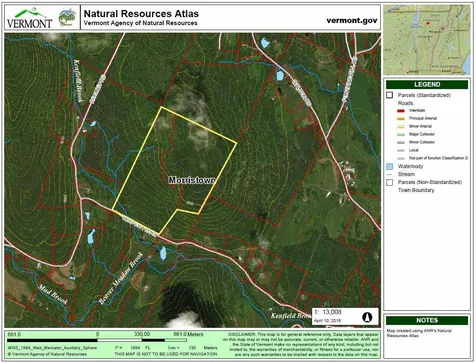Click the Agency of Natural Resources emblem

coord(67,18)
